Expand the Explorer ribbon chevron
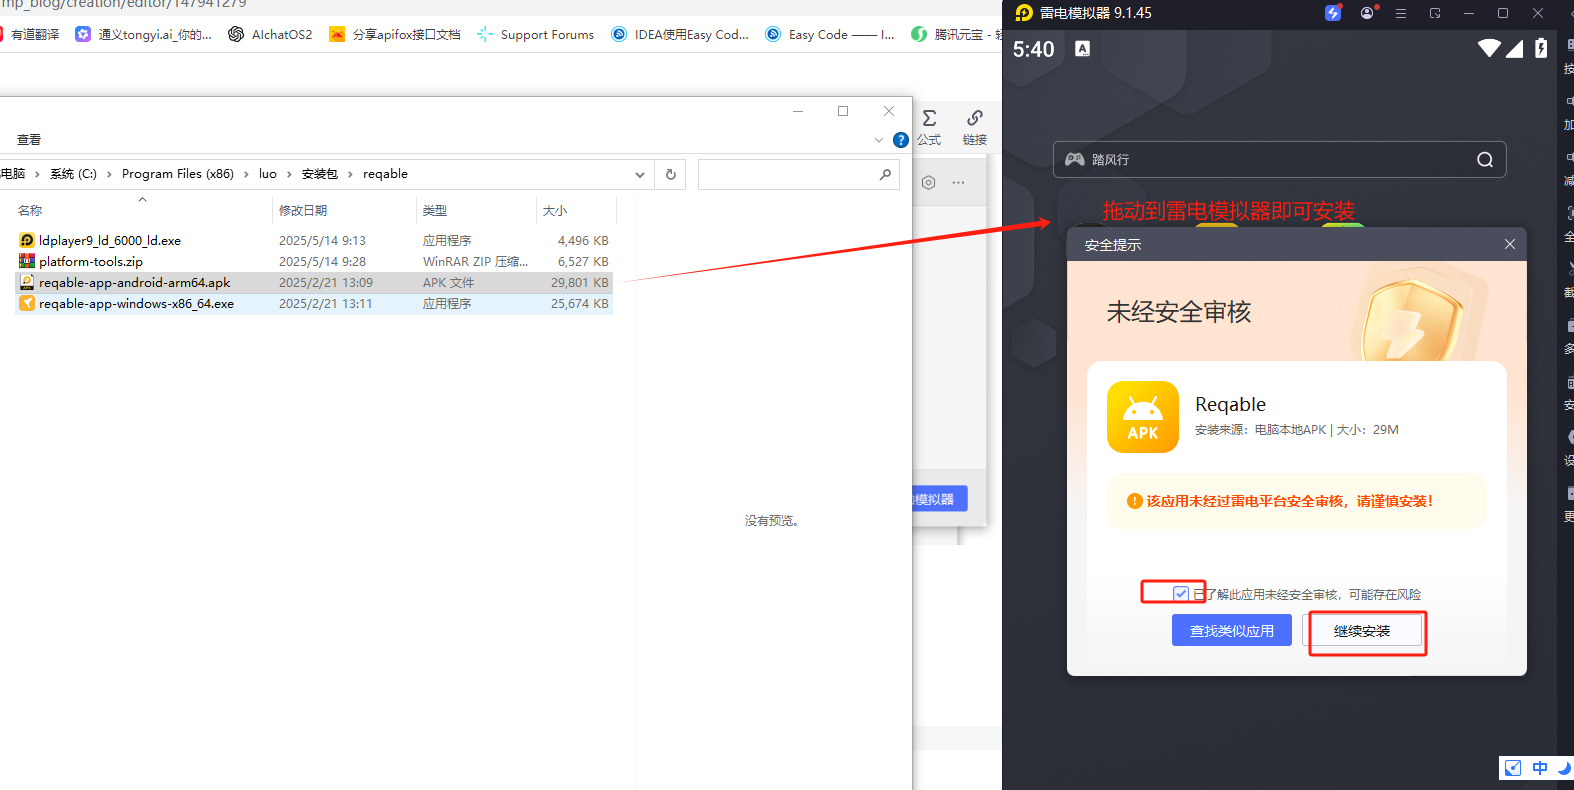The image size is (1574, 790). tap(879, 140)
